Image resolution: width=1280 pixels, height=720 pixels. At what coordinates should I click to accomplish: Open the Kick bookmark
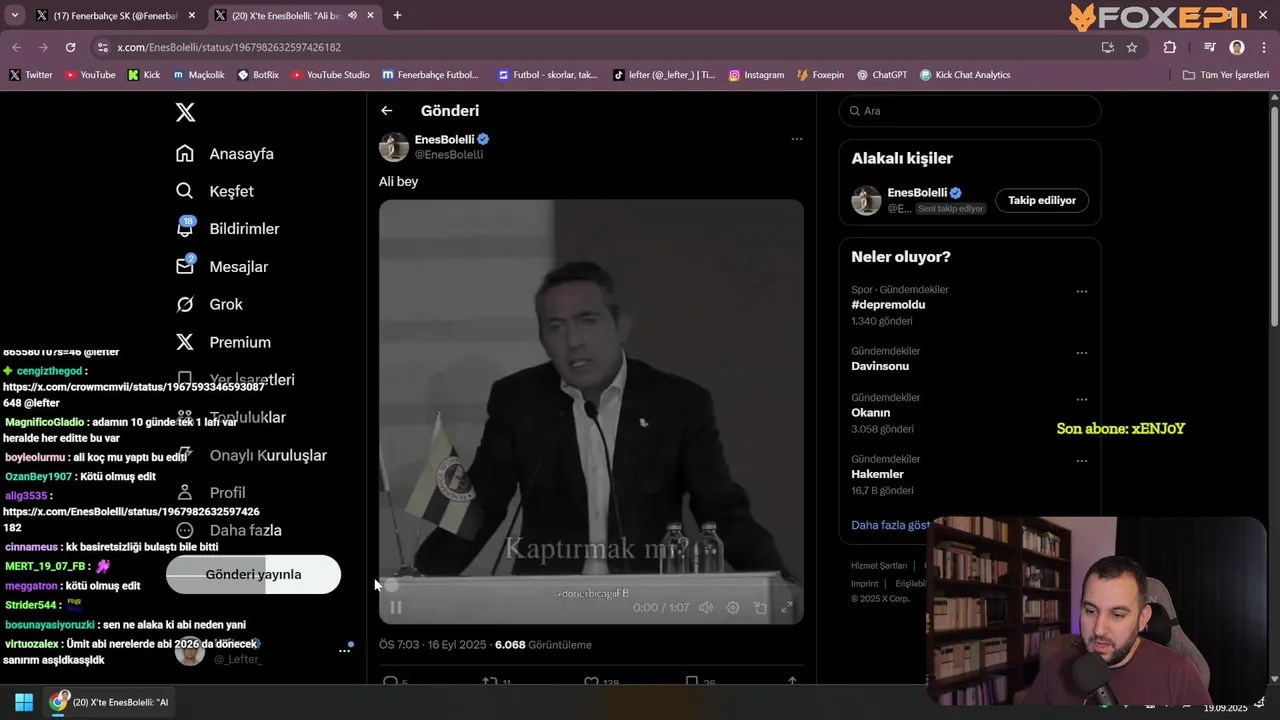click(x=144, y=75)
